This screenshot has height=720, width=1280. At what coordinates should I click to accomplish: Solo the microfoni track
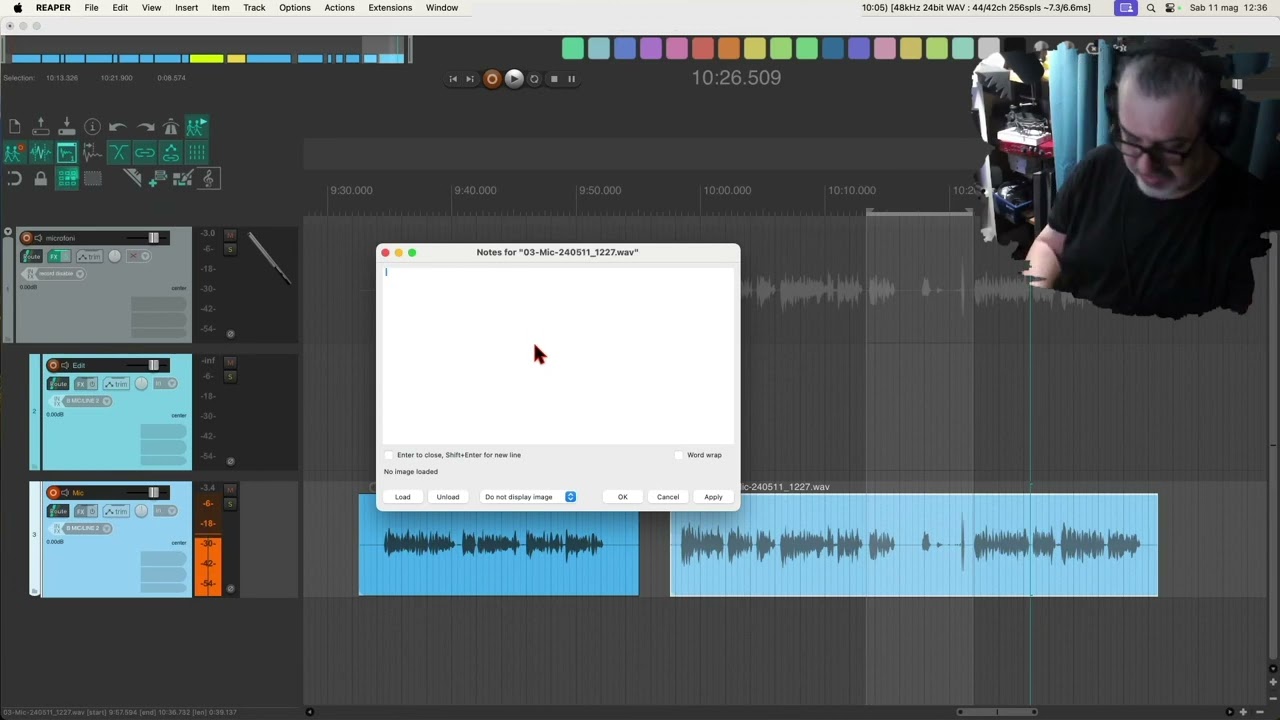pyautogui.click(x=230, y=249)
